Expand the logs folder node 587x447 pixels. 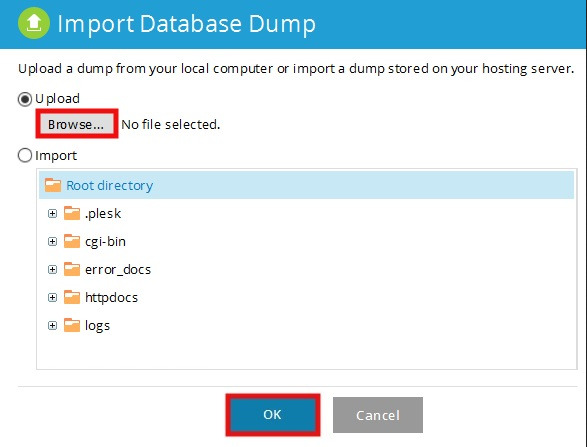click(52, 326)
